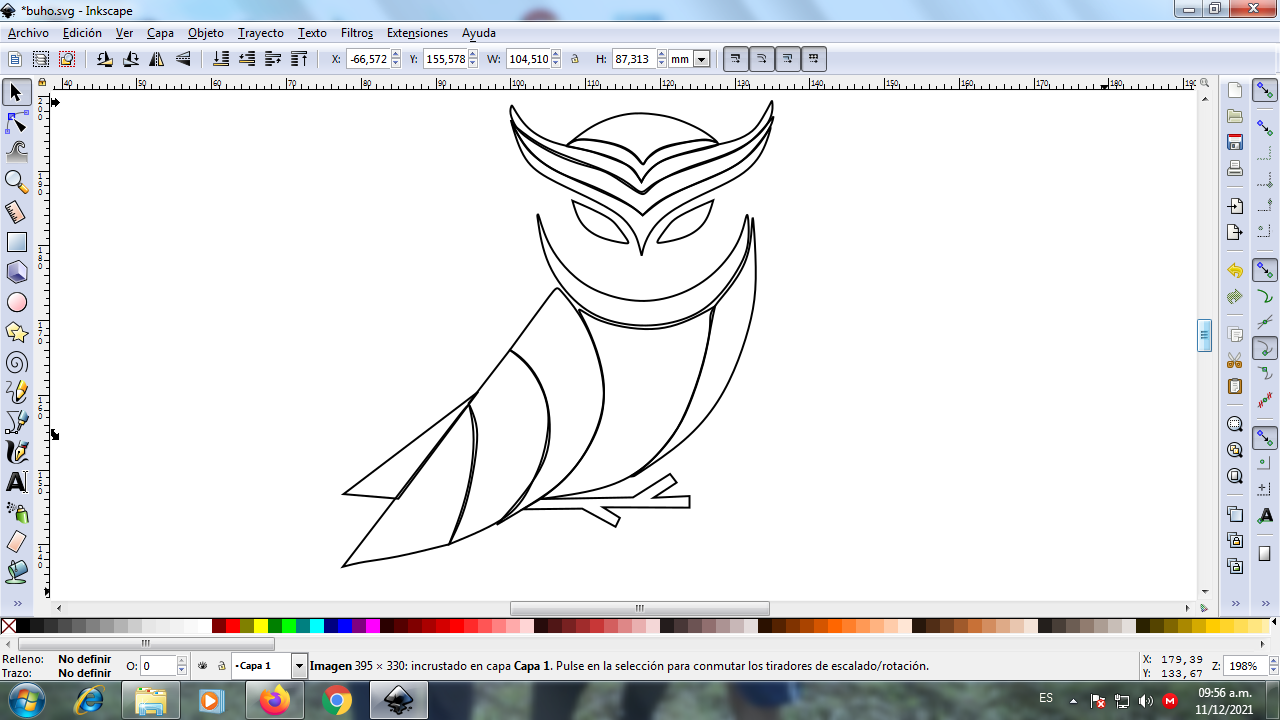Open the Edición menu
1280x720 pixels.
pyautogui.click(x=82, y=33)
